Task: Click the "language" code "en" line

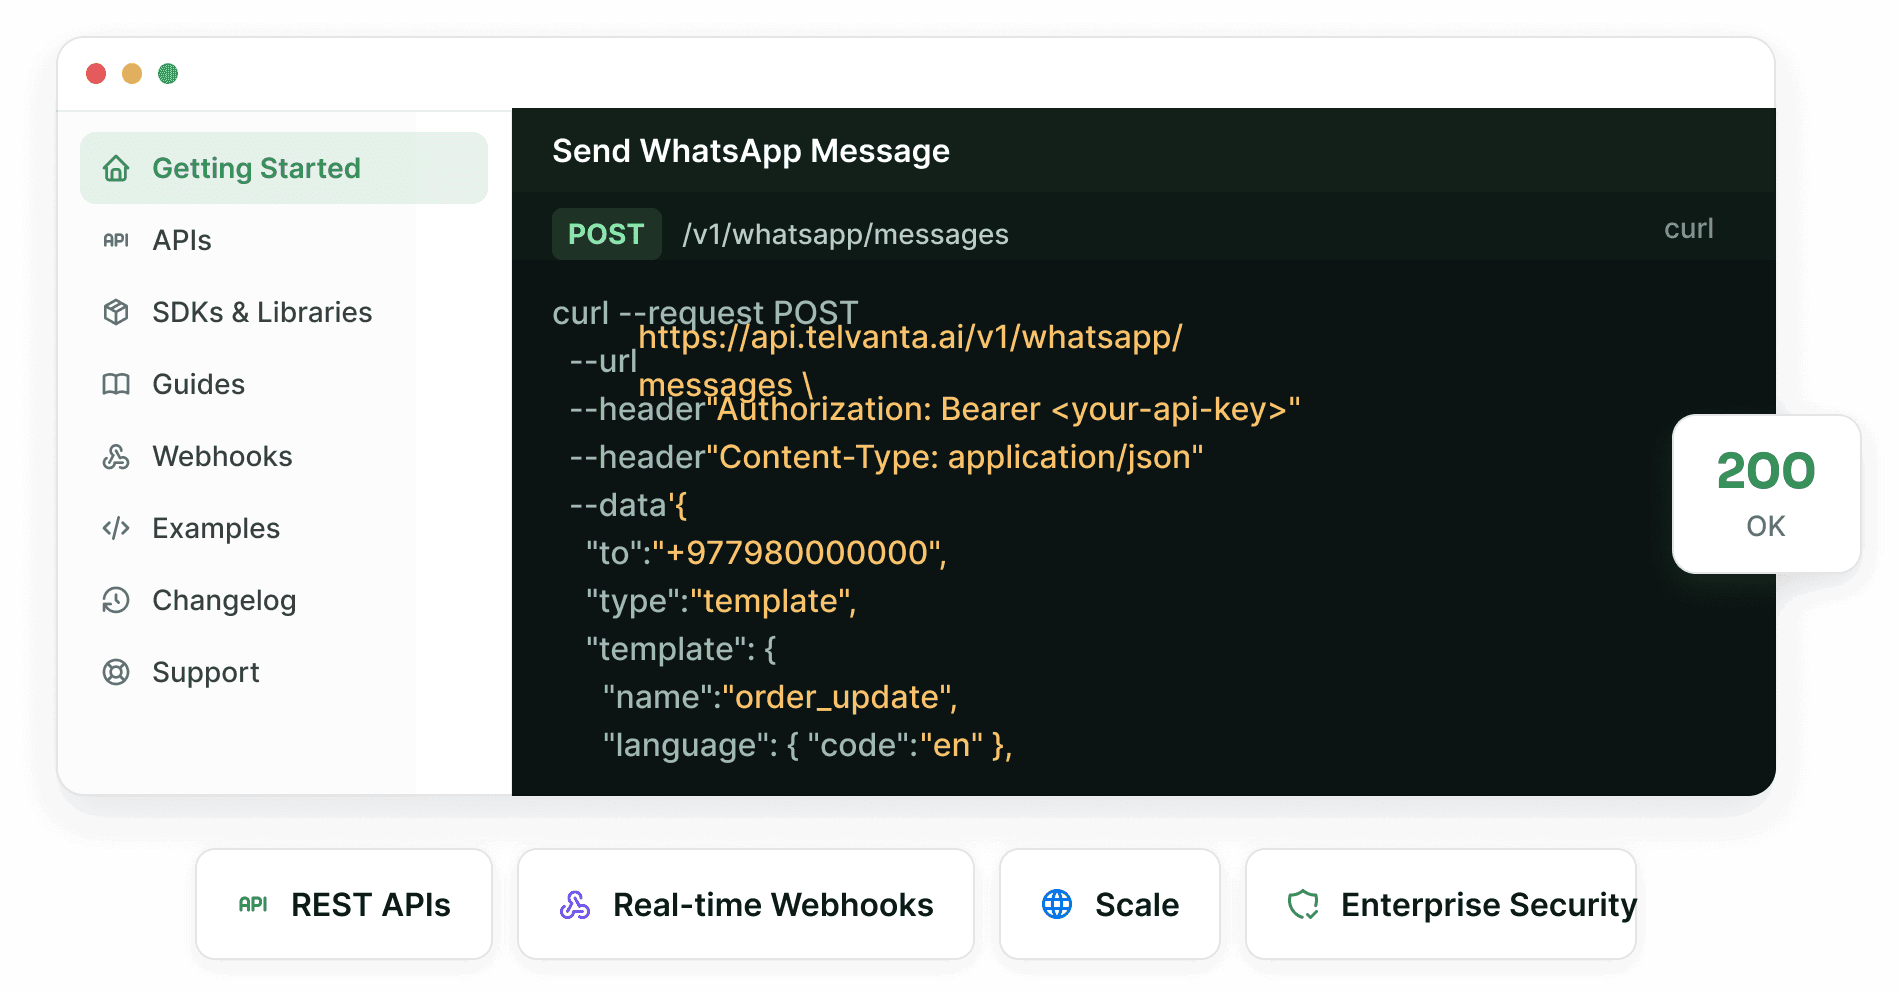Action: click(807, 745)
